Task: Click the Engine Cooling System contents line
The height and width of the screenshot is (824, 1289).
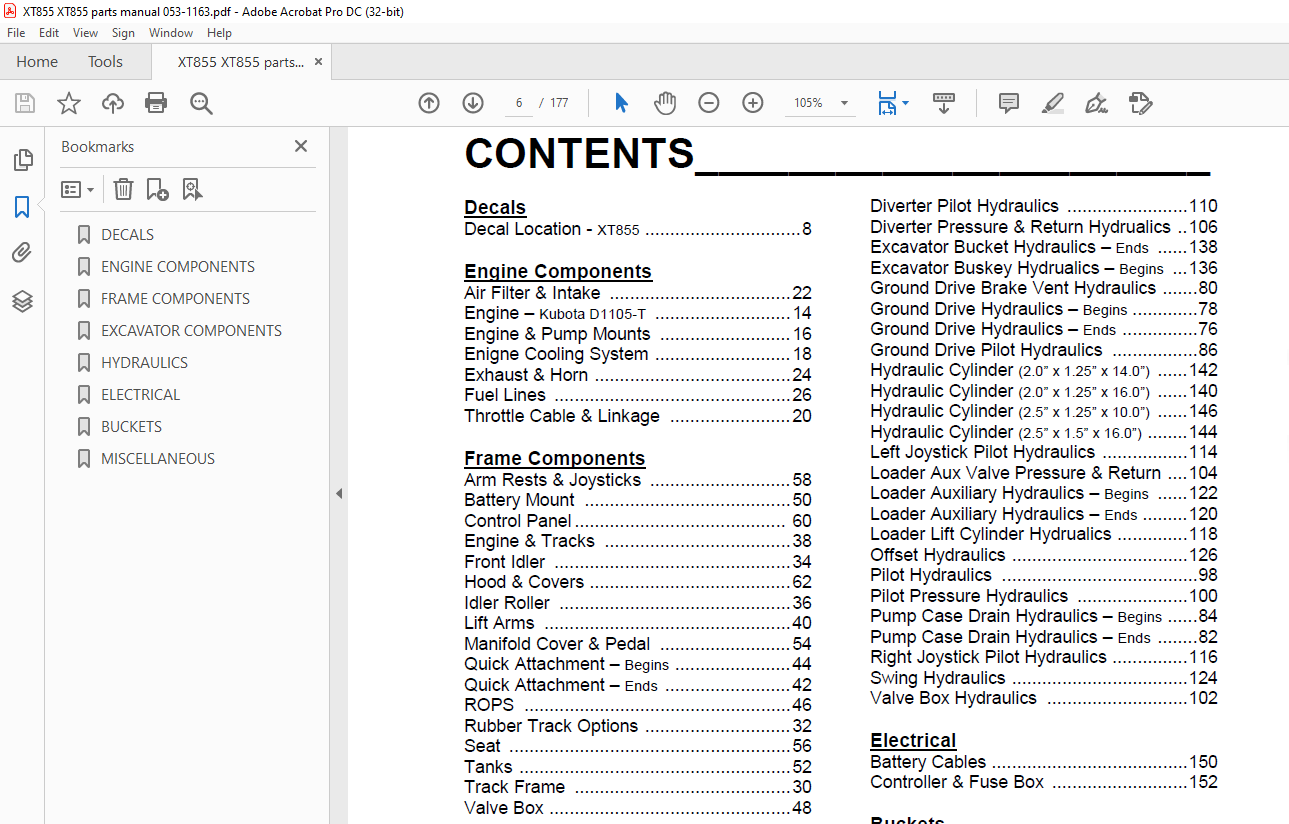Action: point(638,354)
